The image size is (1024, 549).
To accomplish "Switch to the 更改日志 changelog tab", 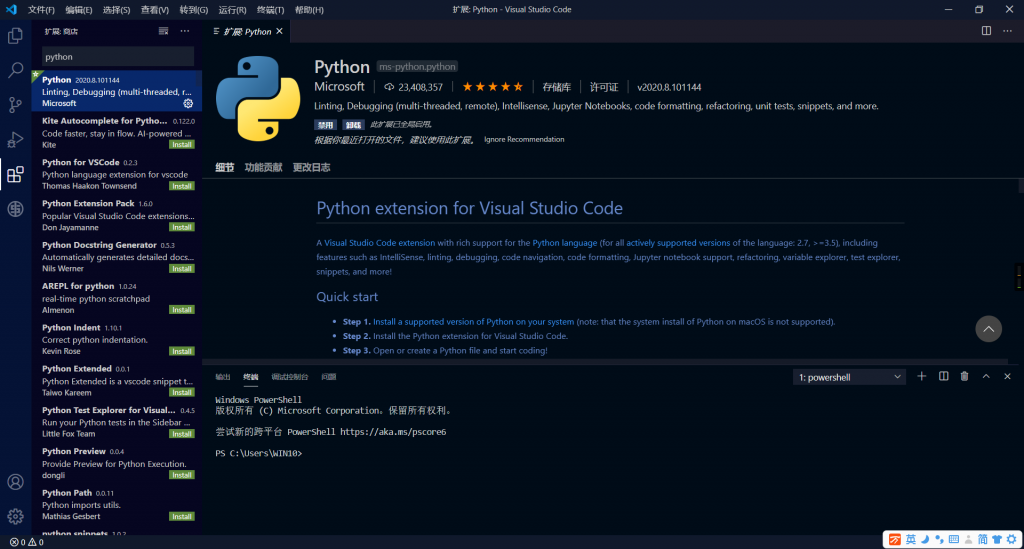I will pyautogui.click(x=312, y=167).
